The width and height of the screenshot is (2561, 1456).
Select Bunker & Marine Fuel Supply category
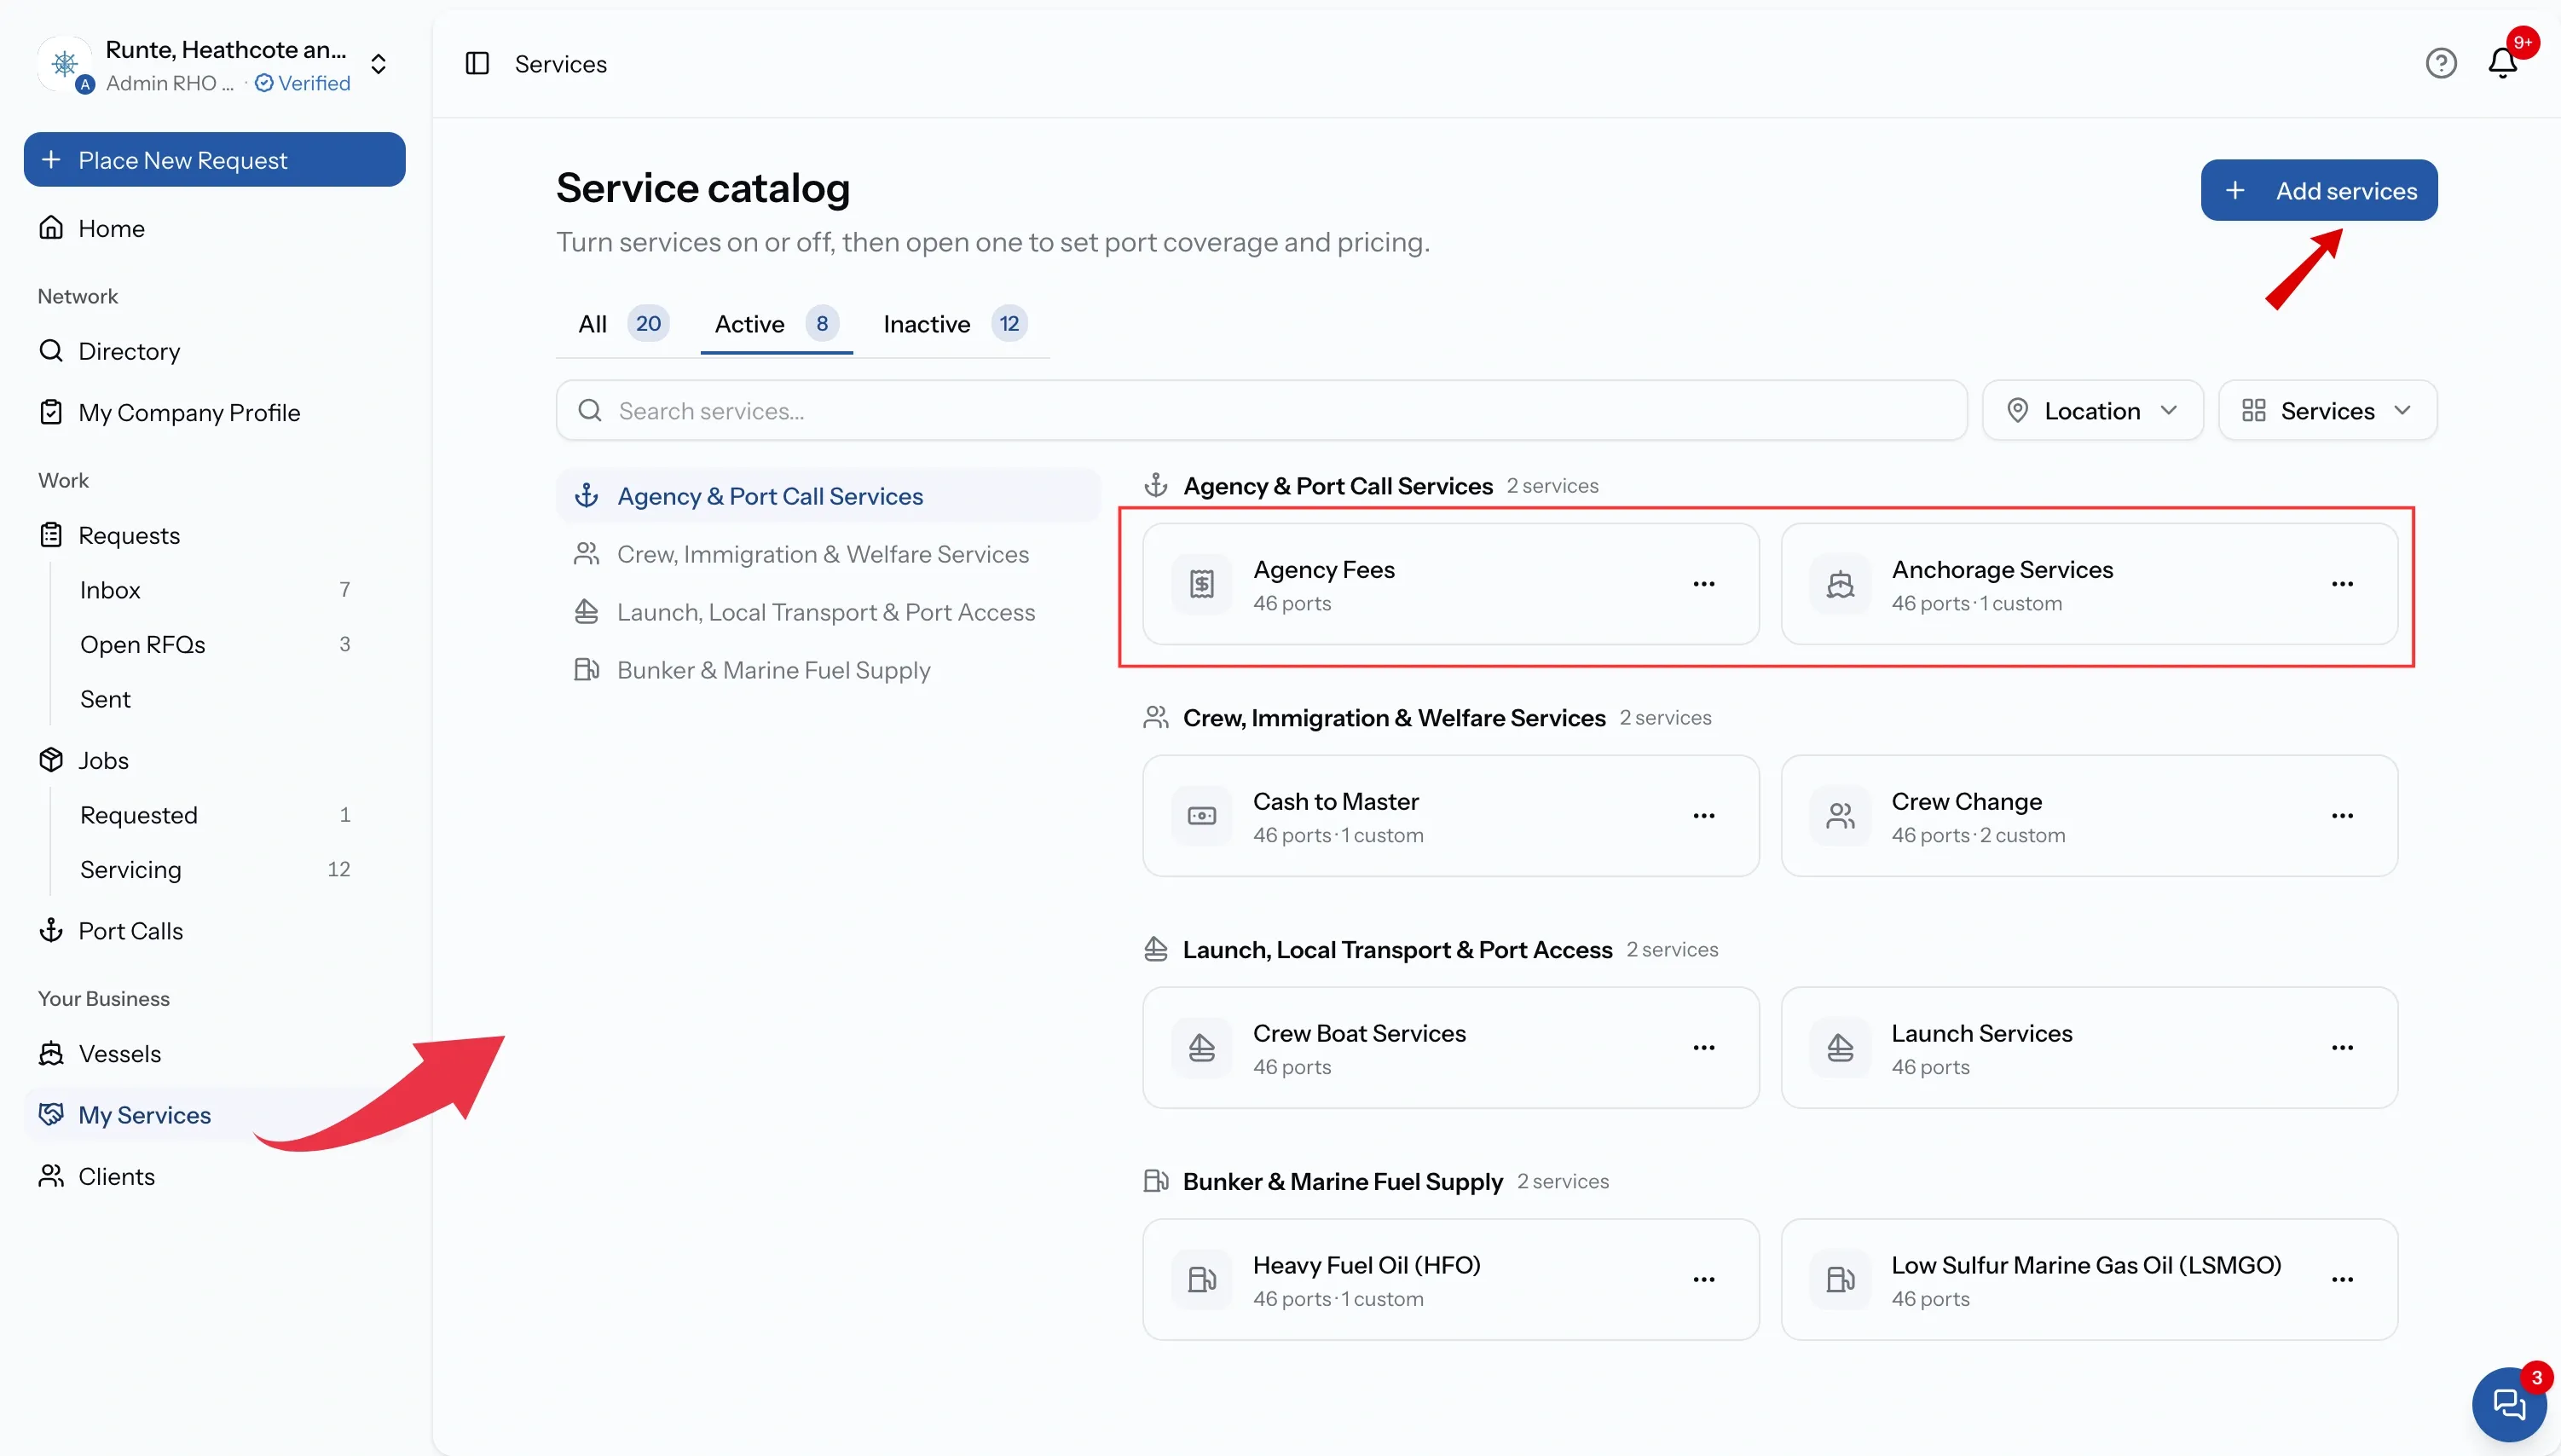click(x=828, y=670)
